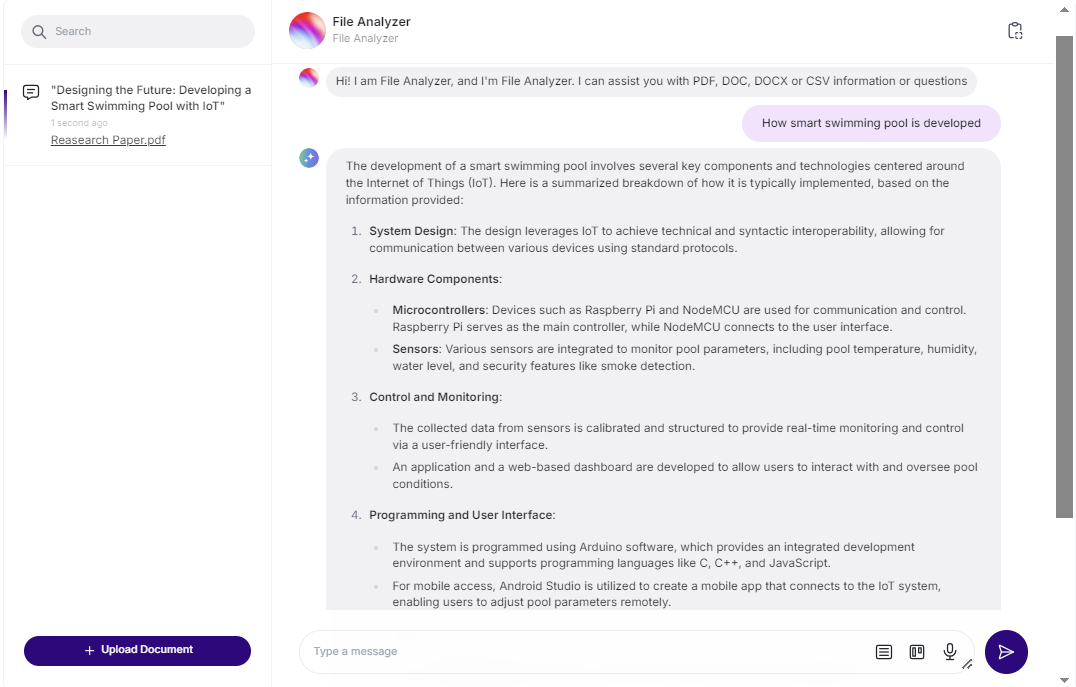Click the chat bubble icon beside the conversation title
This screenshot has height=687, width=1076.
pos(31,92)
